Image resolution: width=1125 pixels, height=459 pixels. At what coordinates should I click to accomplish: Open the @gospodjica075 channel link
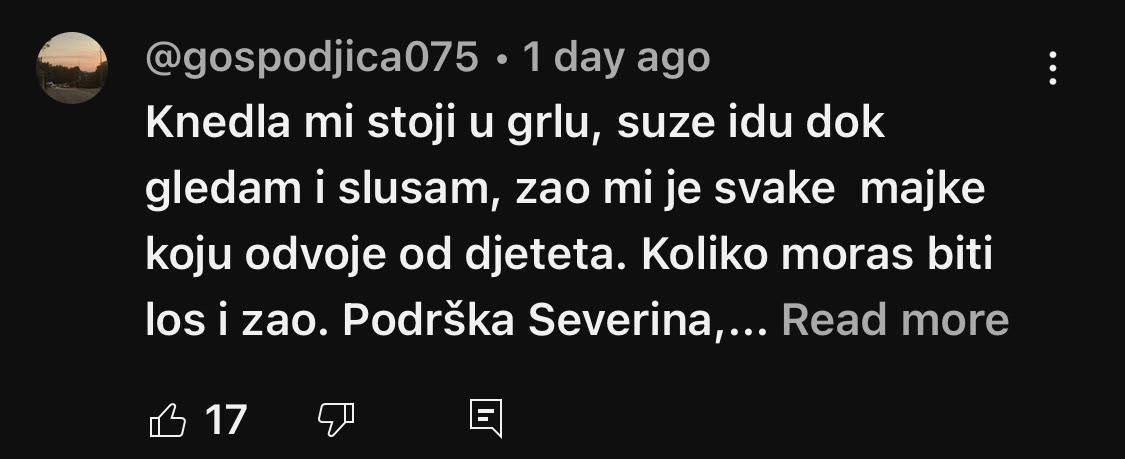[312, 57]
